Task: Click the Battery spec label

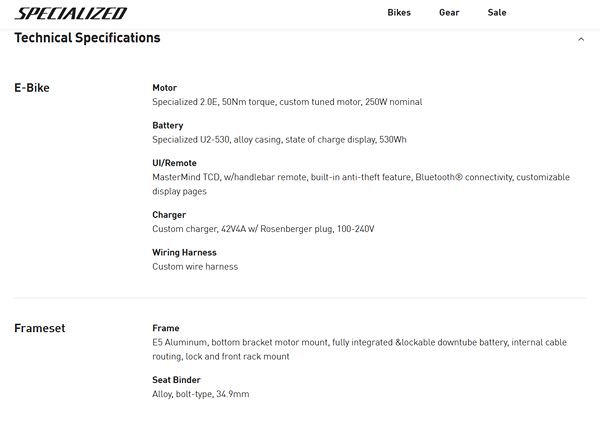Action: click(x=167, y=126)
